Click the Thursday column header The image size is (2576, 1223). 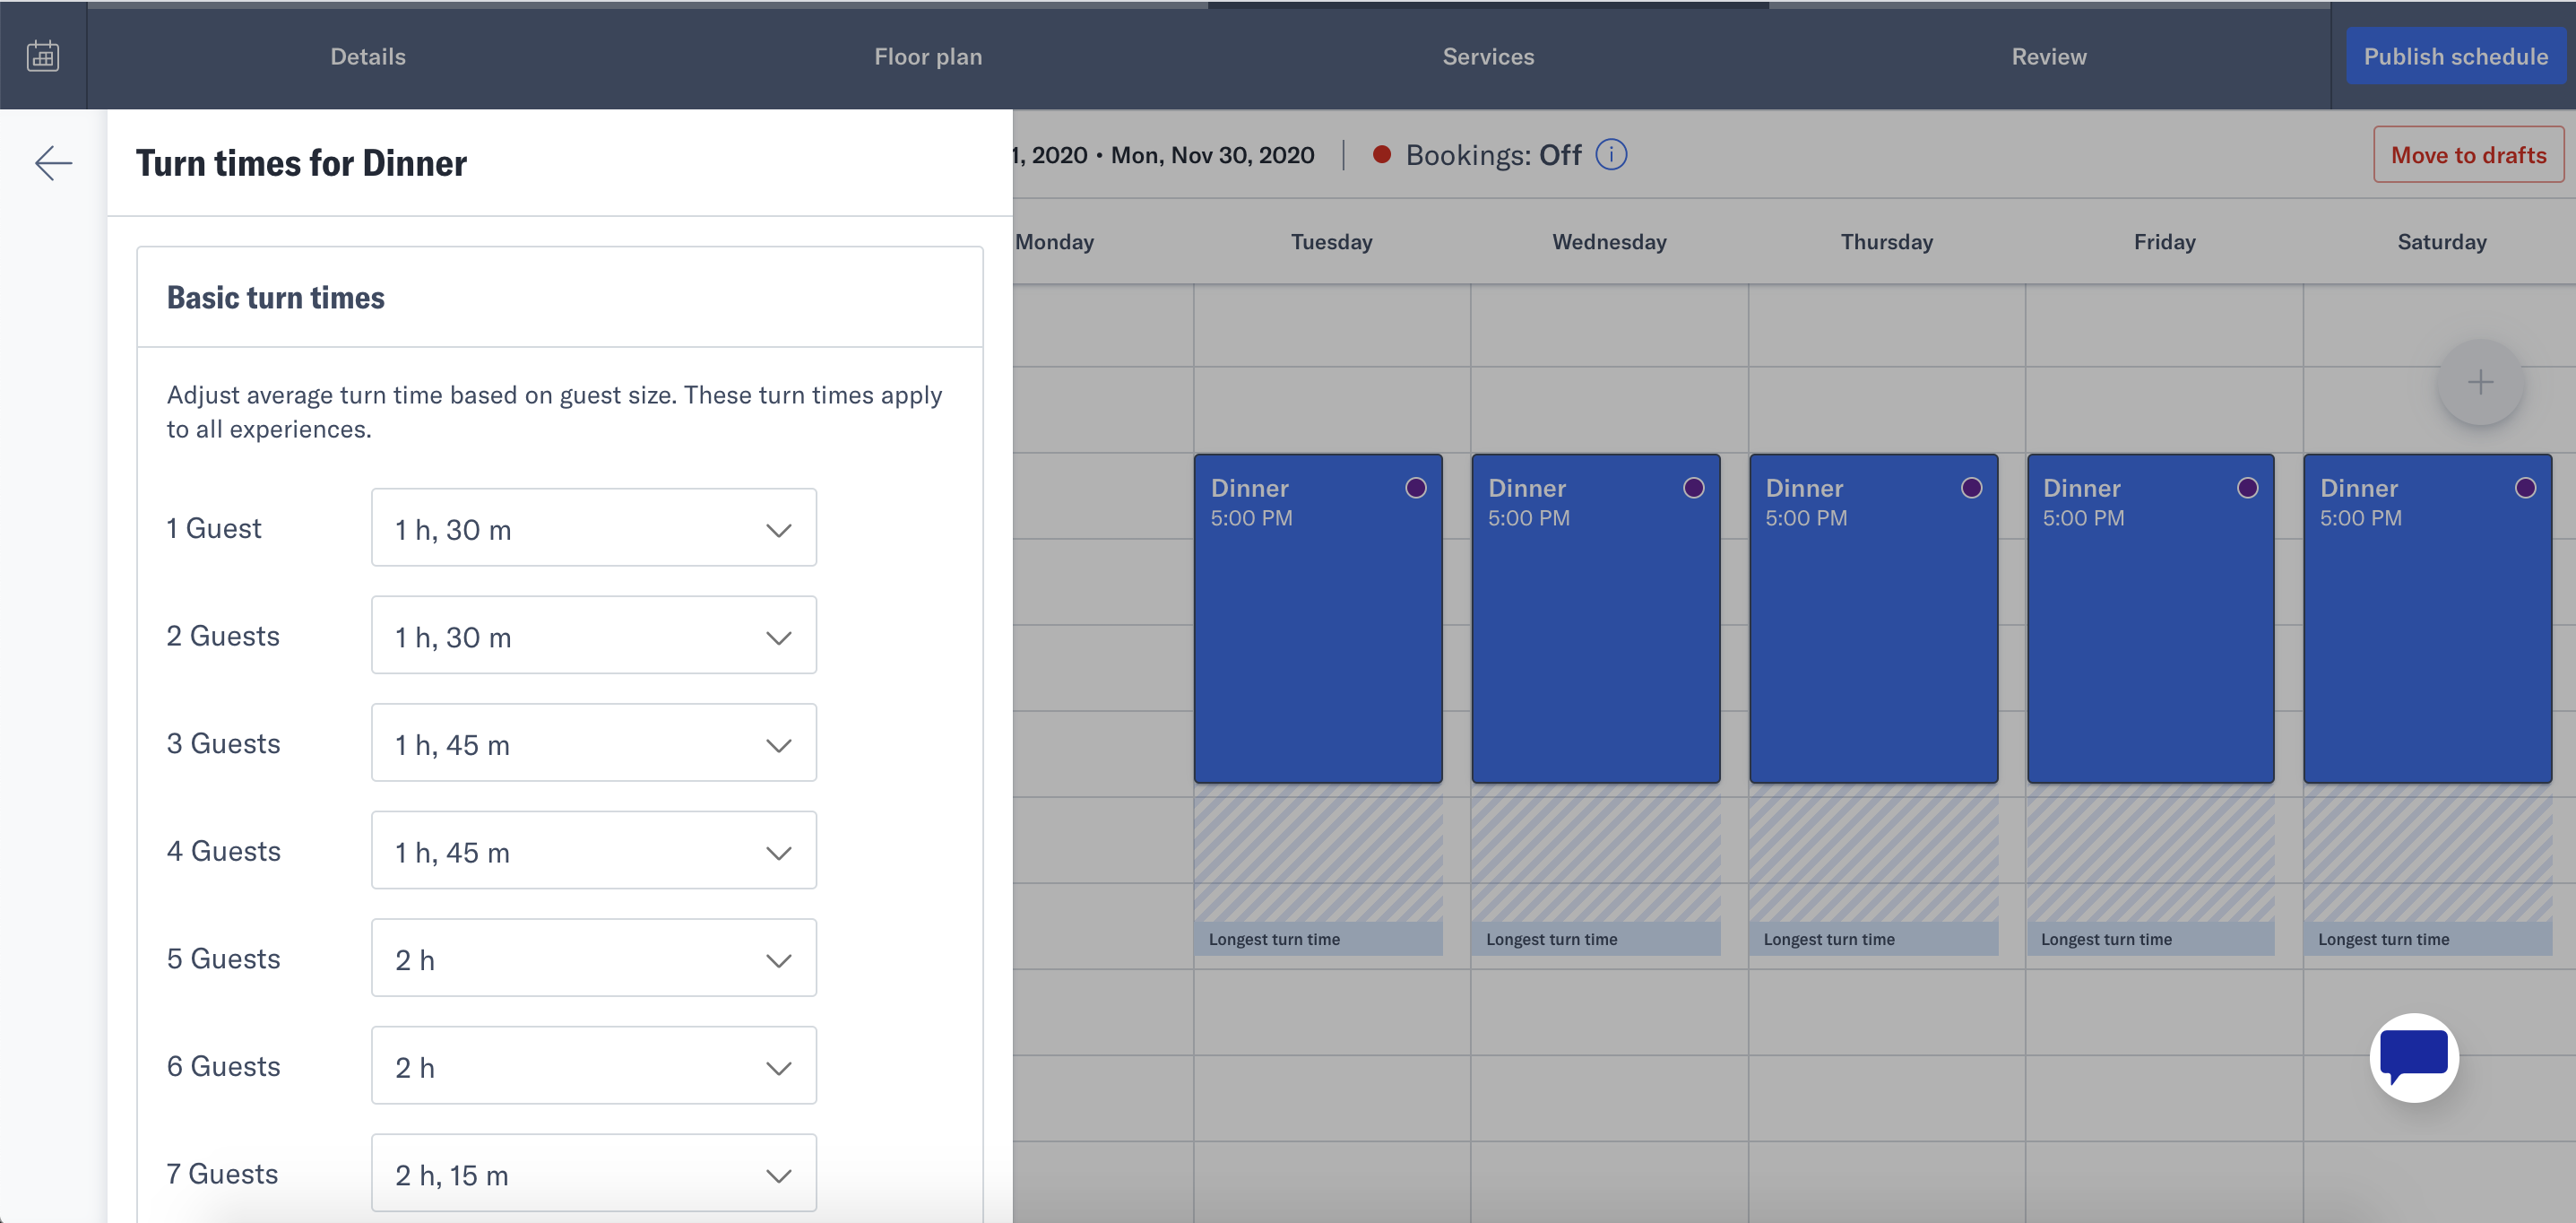point(1886,242)
